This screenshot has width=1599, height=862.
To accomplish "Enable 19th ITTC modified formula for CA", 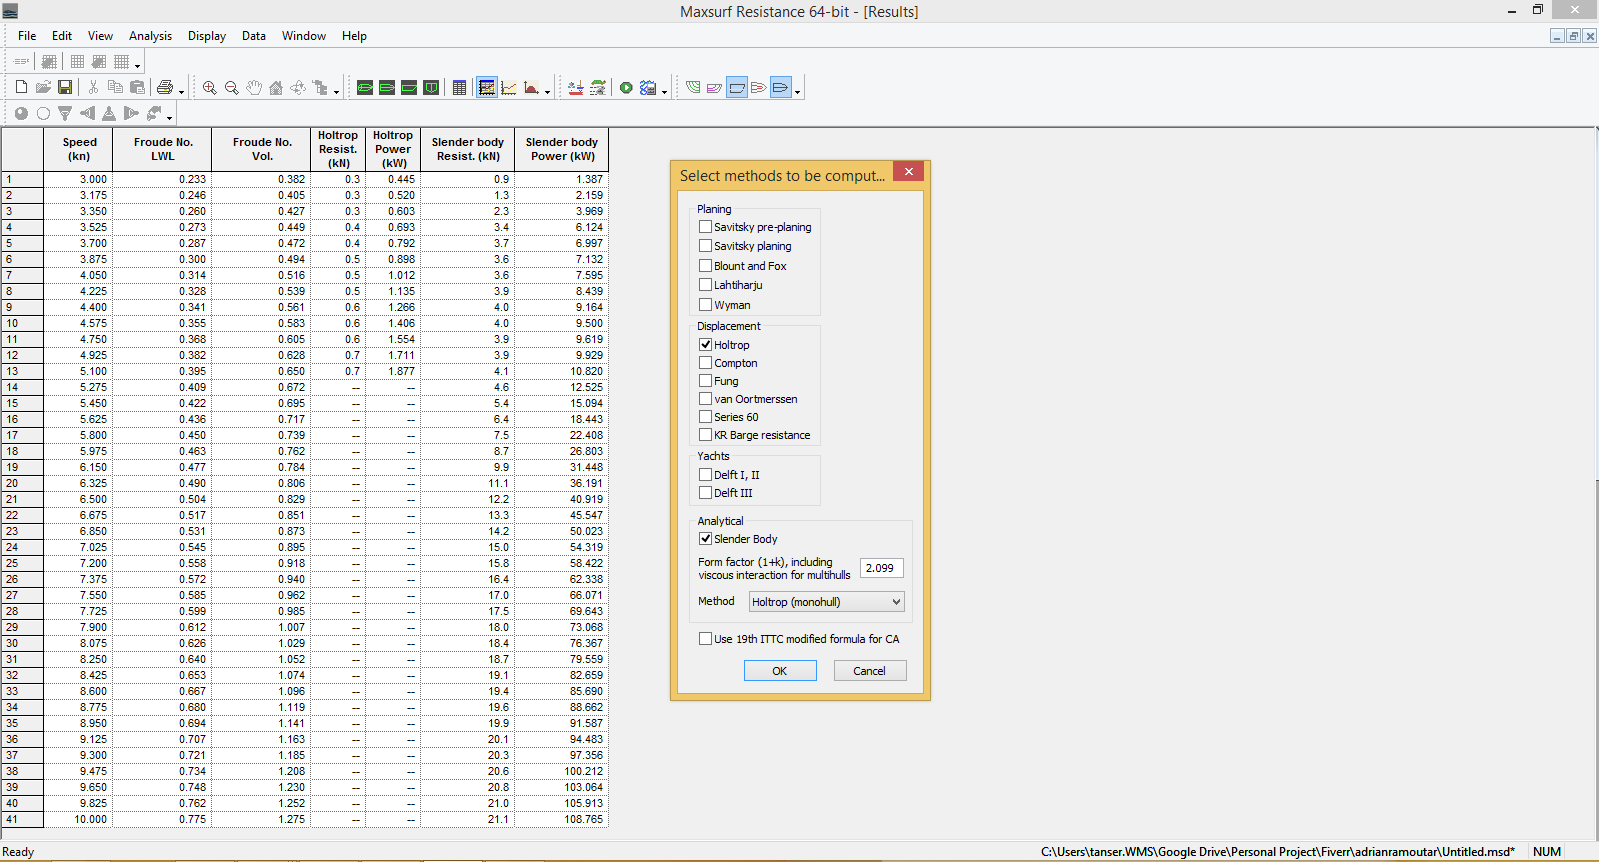I will 706,639.
